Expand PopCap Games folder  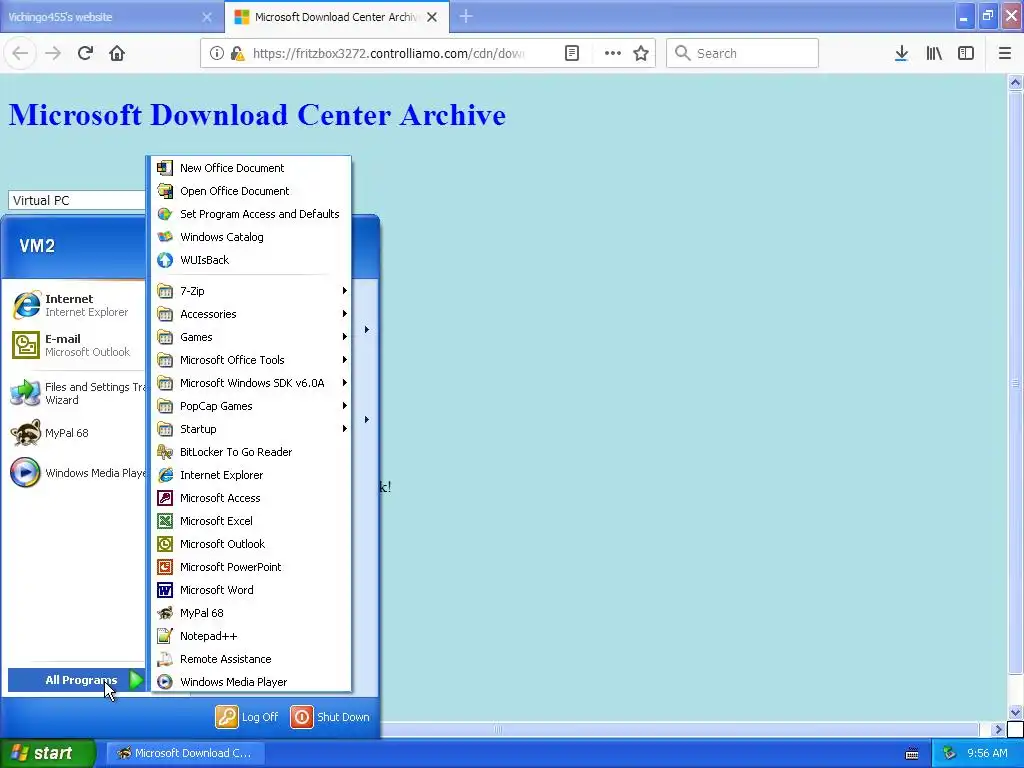[x=251, y=406]
